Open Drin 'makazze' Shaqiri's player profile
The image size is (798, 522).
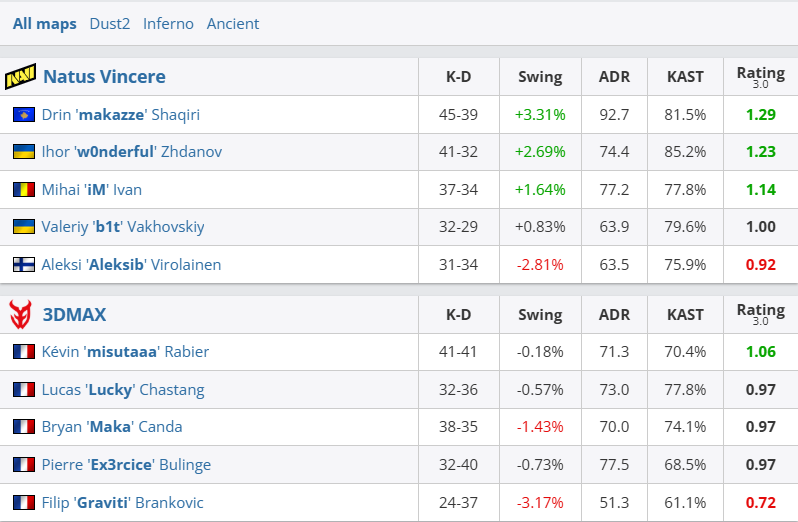(121, 115)
